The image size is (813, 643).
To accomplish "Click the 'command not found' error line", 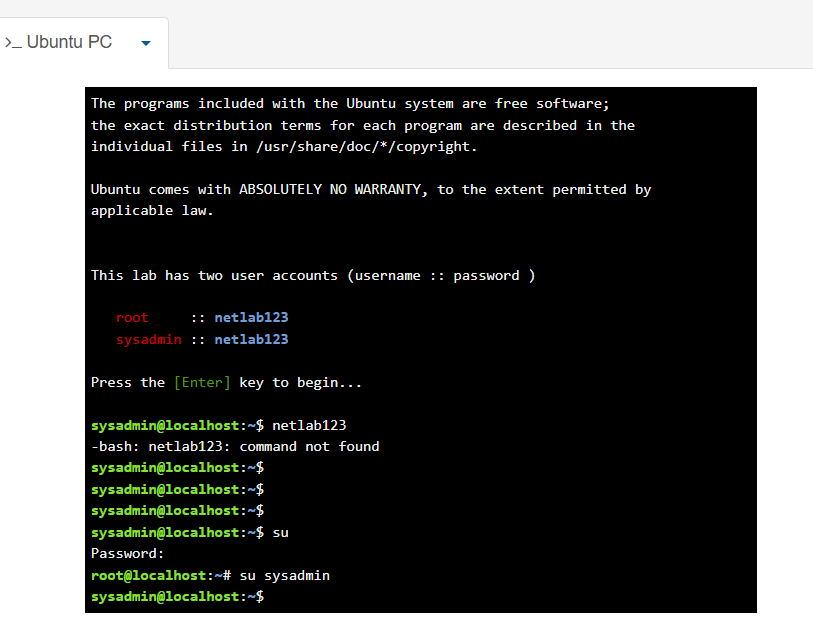I will [x=235, y=447].
